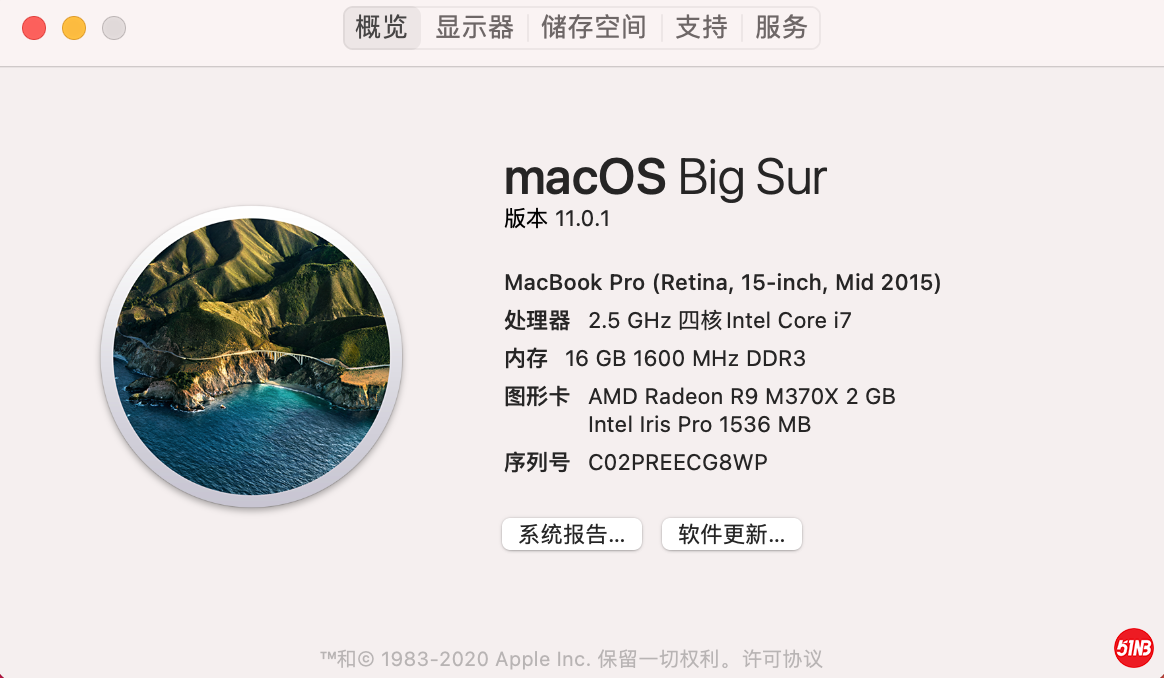Image resolution: width=1164 pixels, height=678 pixels.
Task: Click the macOS Big Sur title
Action: [x=665, y=178]
